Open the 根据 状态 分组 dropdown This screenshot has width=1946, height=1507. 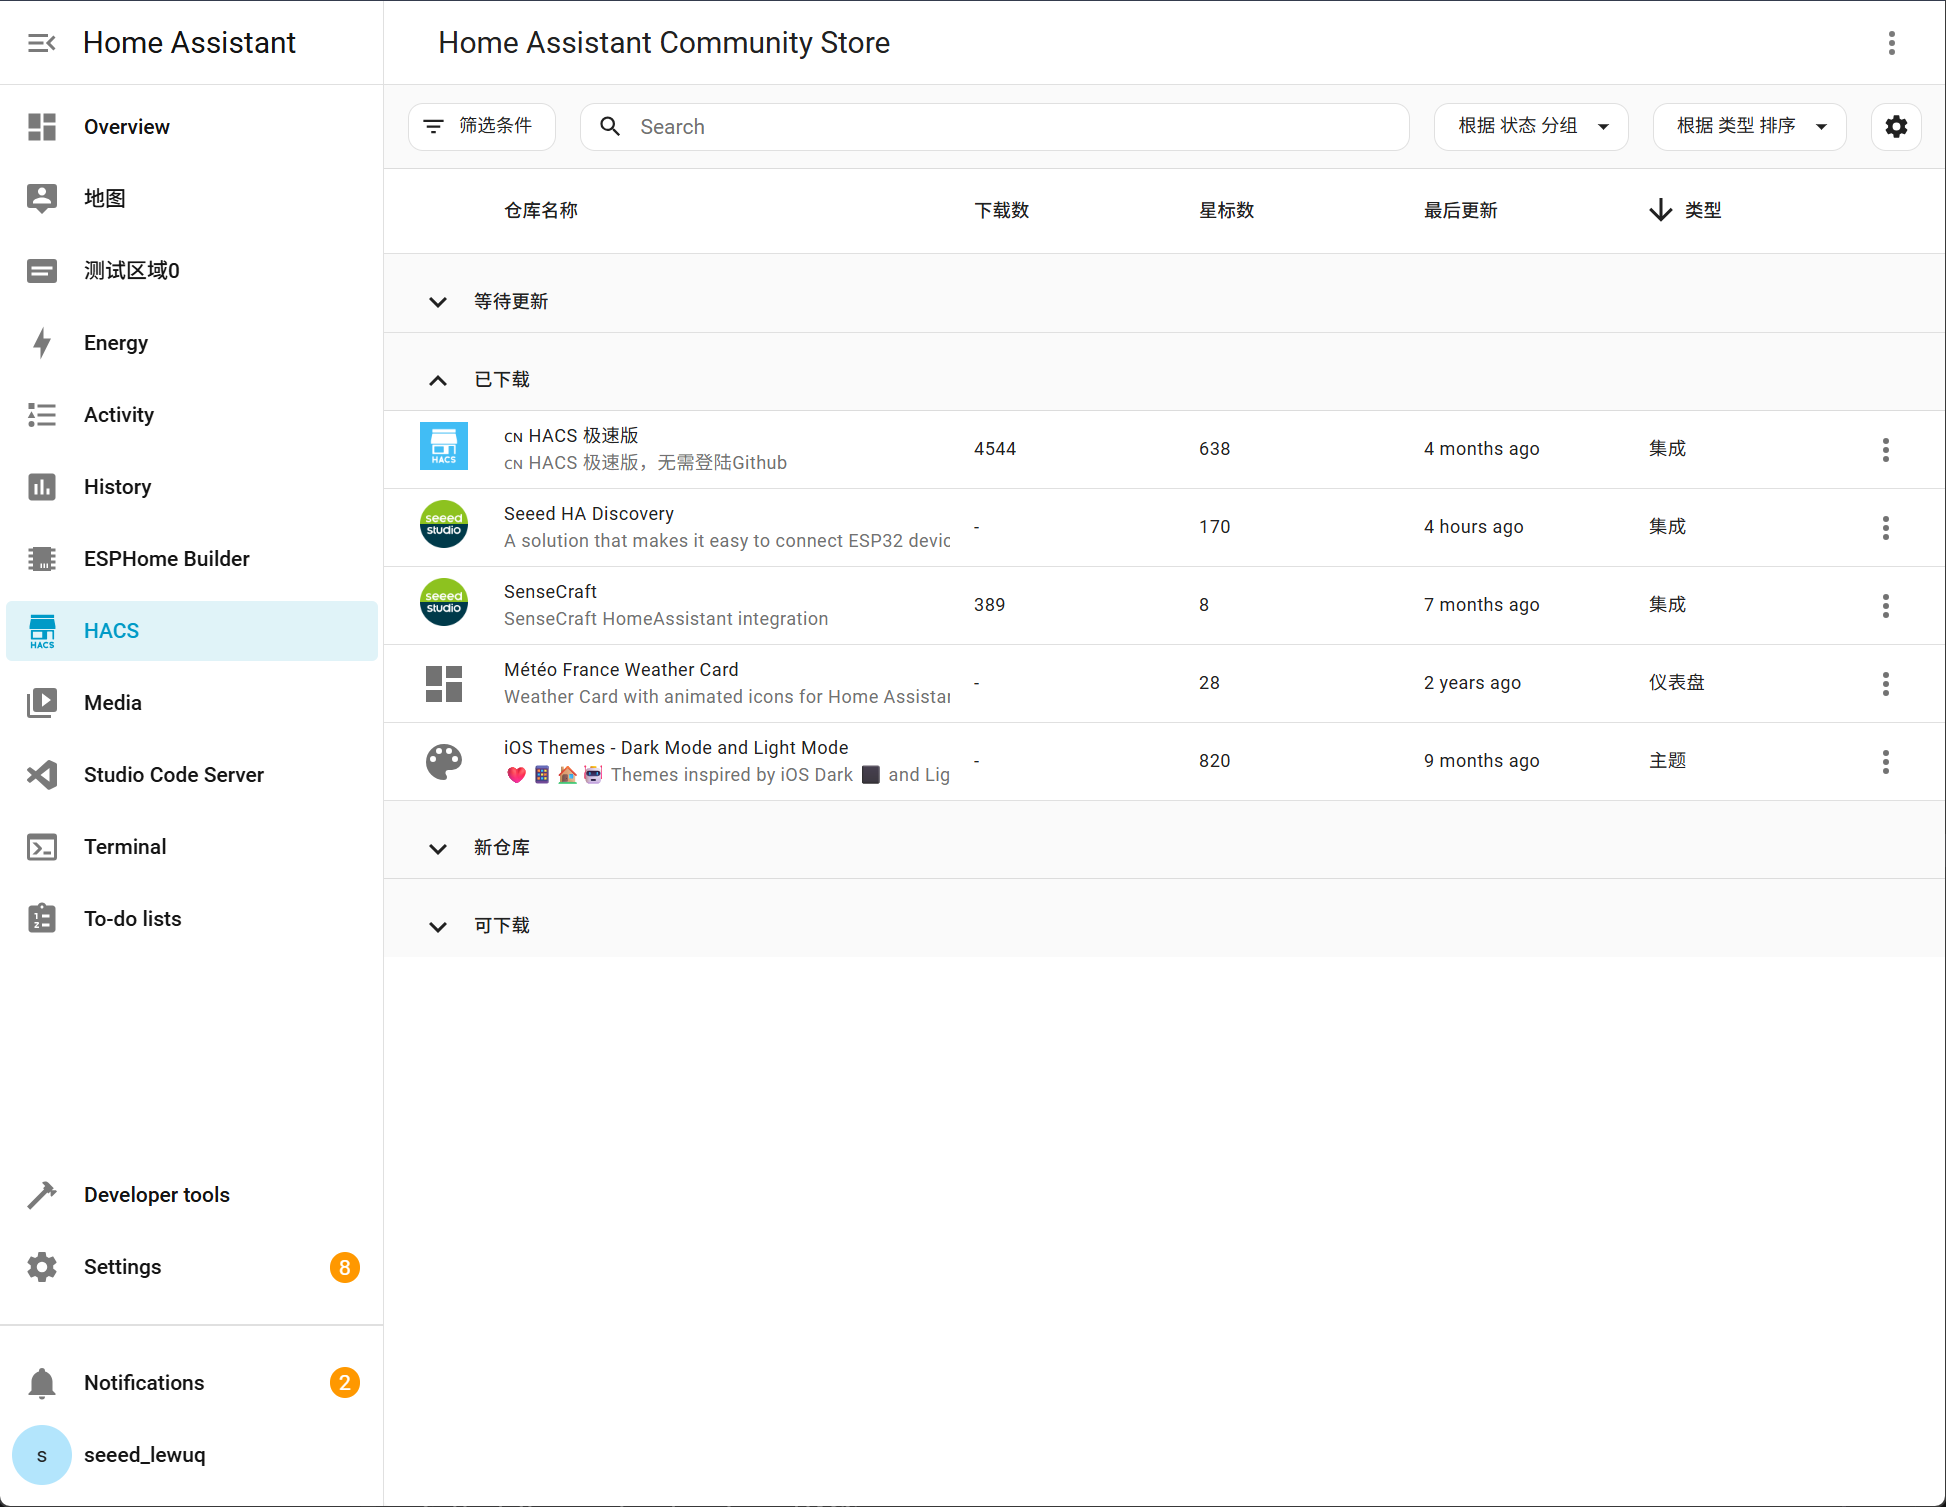click(x=1531, y=127)
